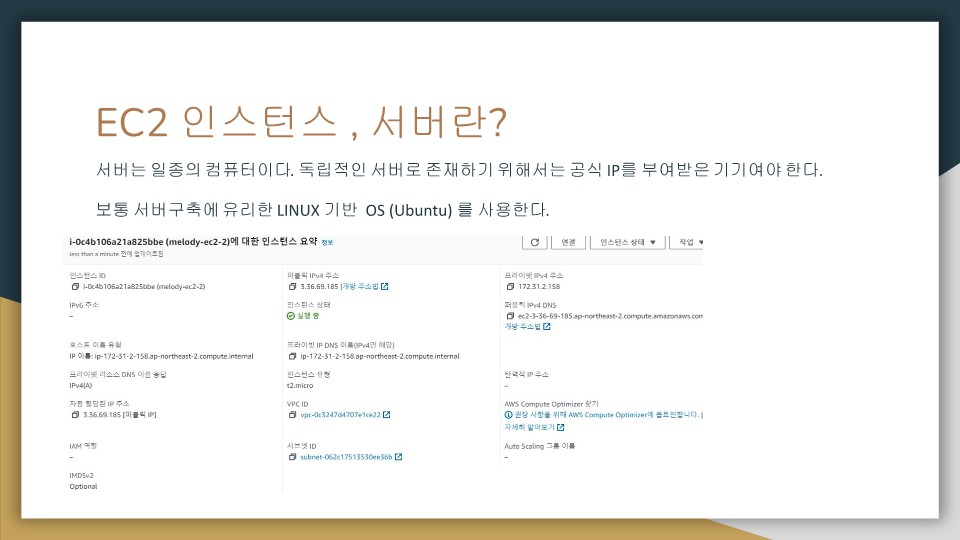Copy the subnet ID value

tap(293, 457)
